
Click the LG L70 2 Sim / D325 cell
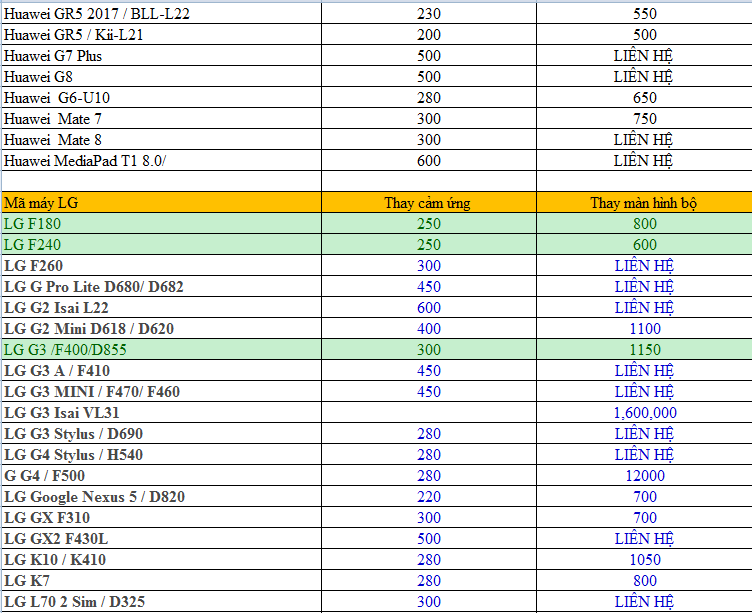pyautogui.click(x=162, y=601)
